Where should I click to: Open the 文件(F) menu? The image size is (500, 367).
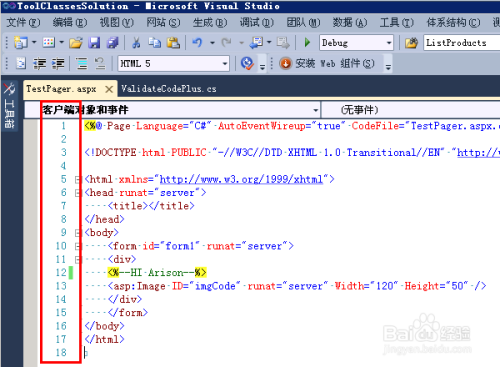click(x=23, y=23)
